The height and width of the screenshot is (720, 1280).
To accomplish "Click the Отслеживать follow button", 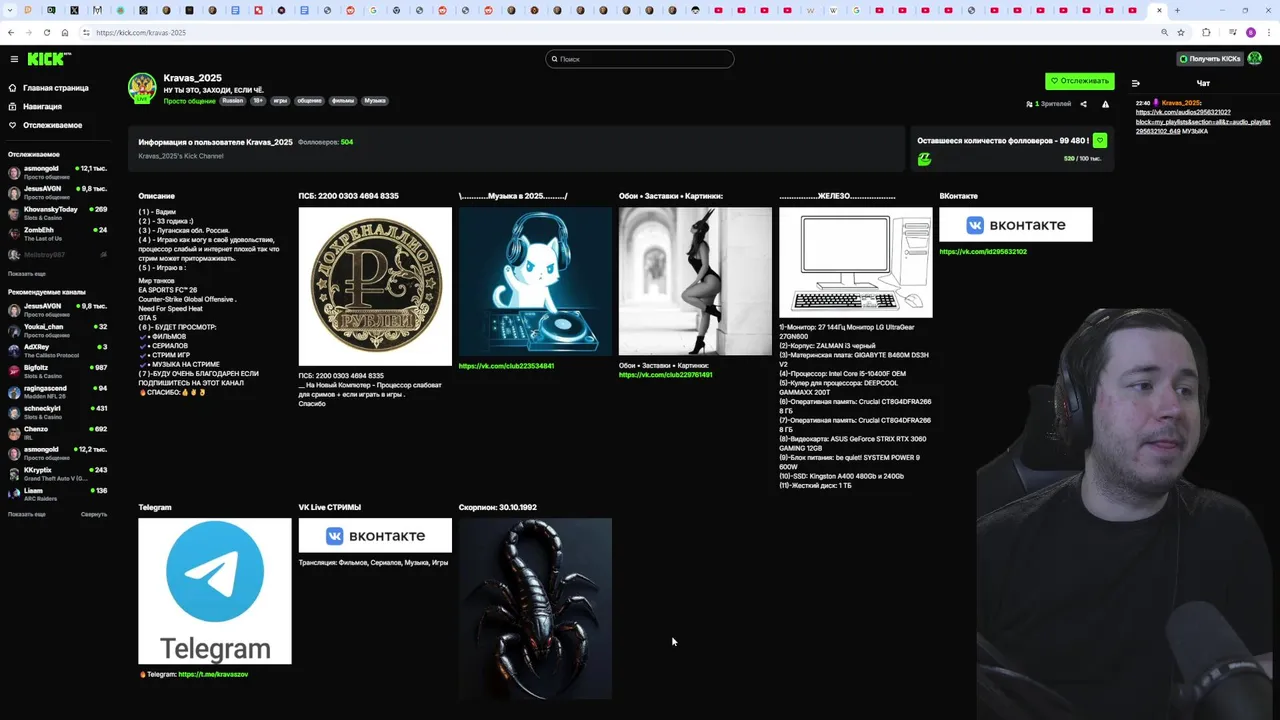I will tap(1079, 81).
